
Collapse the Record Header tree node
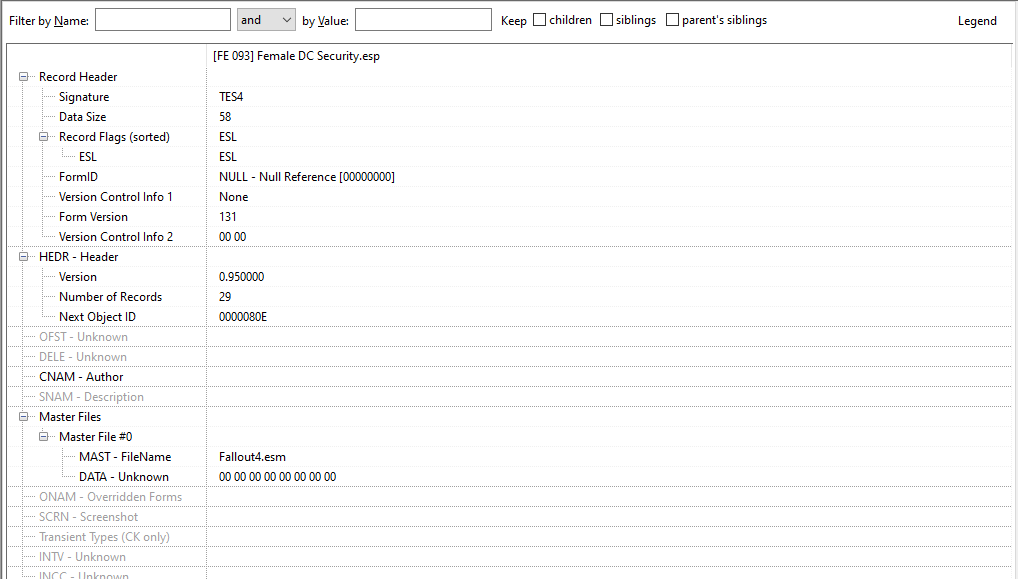pyautogui.click(x=24, y=77)
